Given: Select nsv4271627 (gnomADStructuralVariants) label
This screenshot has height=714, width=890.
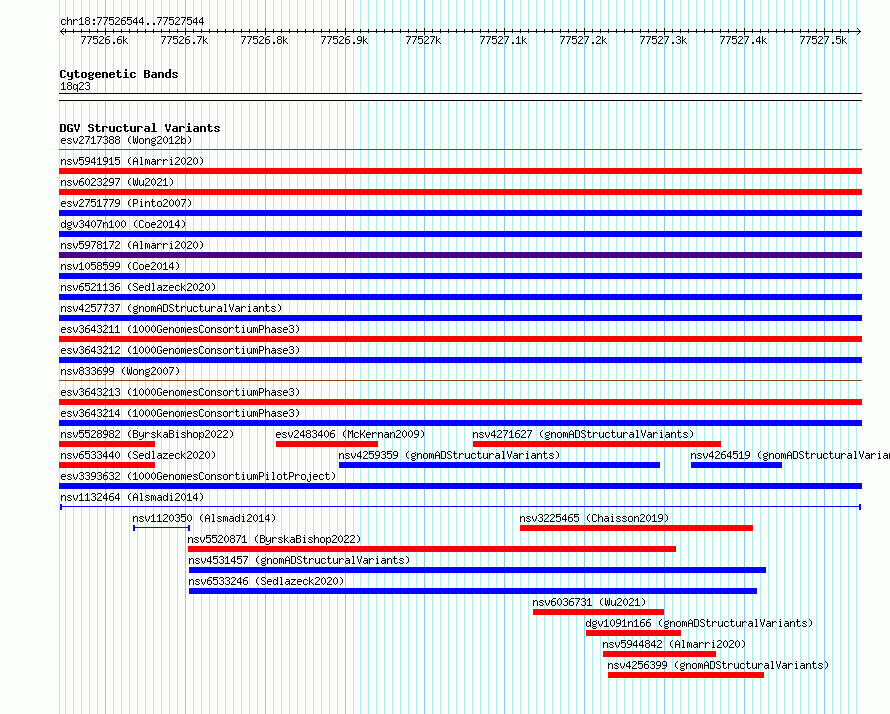Looking at the screenshot, I should pos(583,434).
